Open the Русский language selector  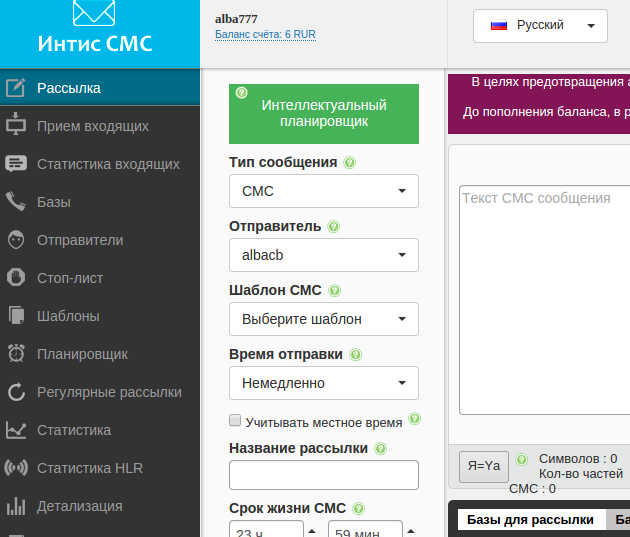[540, 26]
